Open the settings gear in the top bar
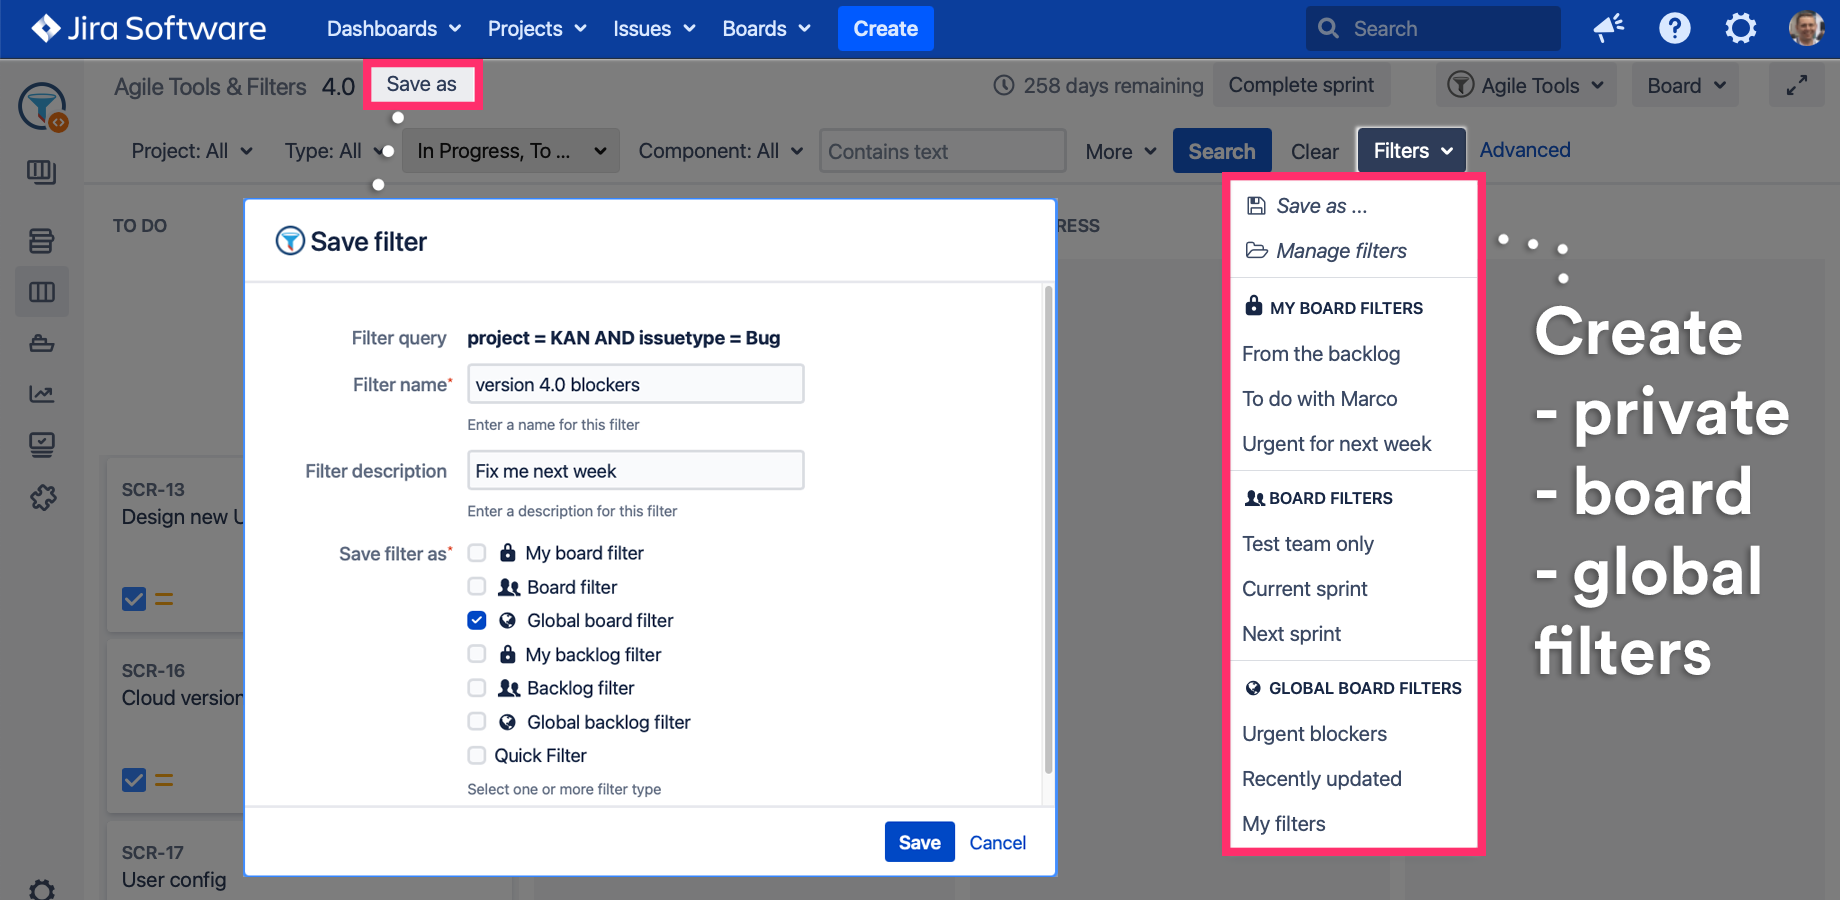 click(x=1740, y=28)
